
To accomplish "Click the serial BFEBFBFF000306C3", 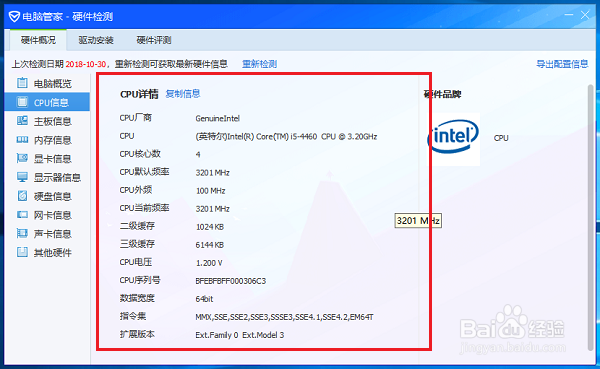I will pyautogui.click(x=230, y=281).
